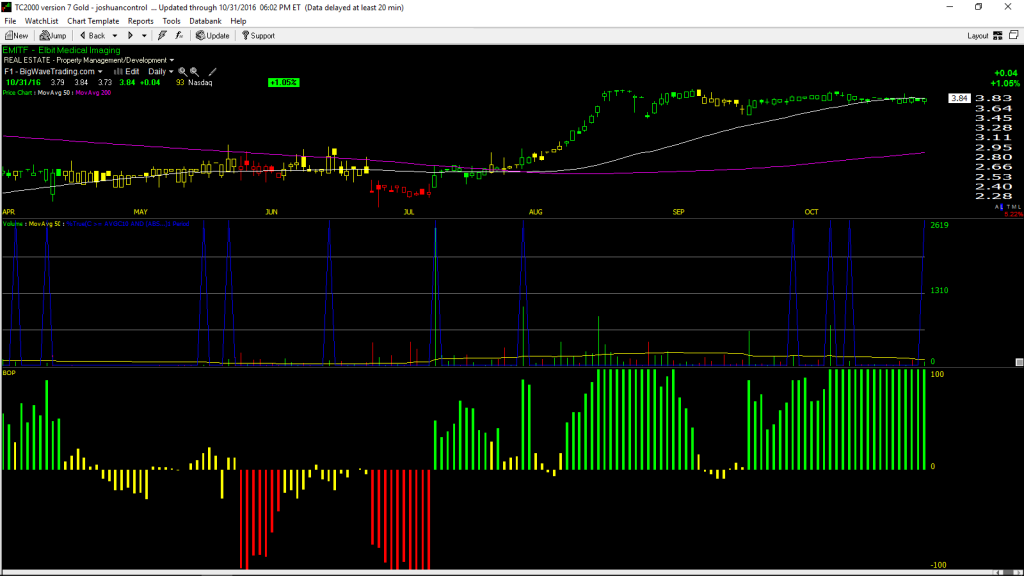This screenshot has width=1024, height=576.
Task: Click the 10/31/16 date readout
Action: 24,83
